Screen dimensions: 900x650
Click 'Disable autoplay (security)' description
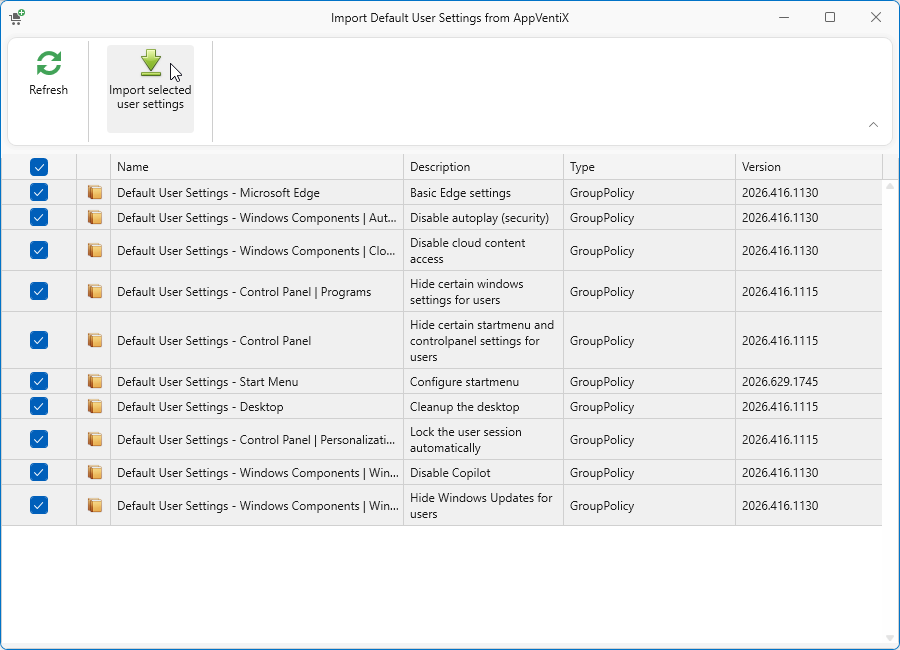point(479,218)
